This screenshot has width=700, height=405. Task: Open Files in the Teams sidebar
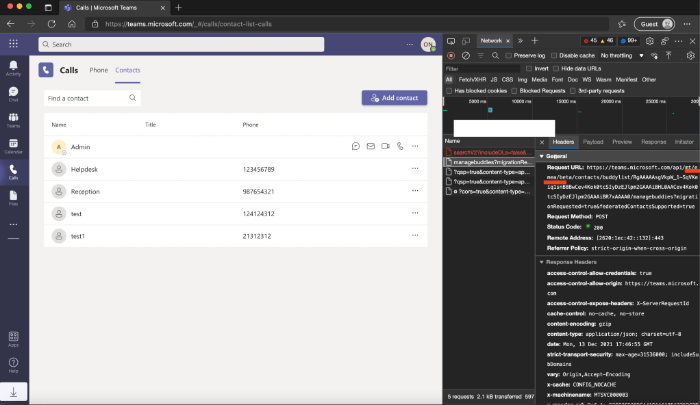tap(13, 198)
